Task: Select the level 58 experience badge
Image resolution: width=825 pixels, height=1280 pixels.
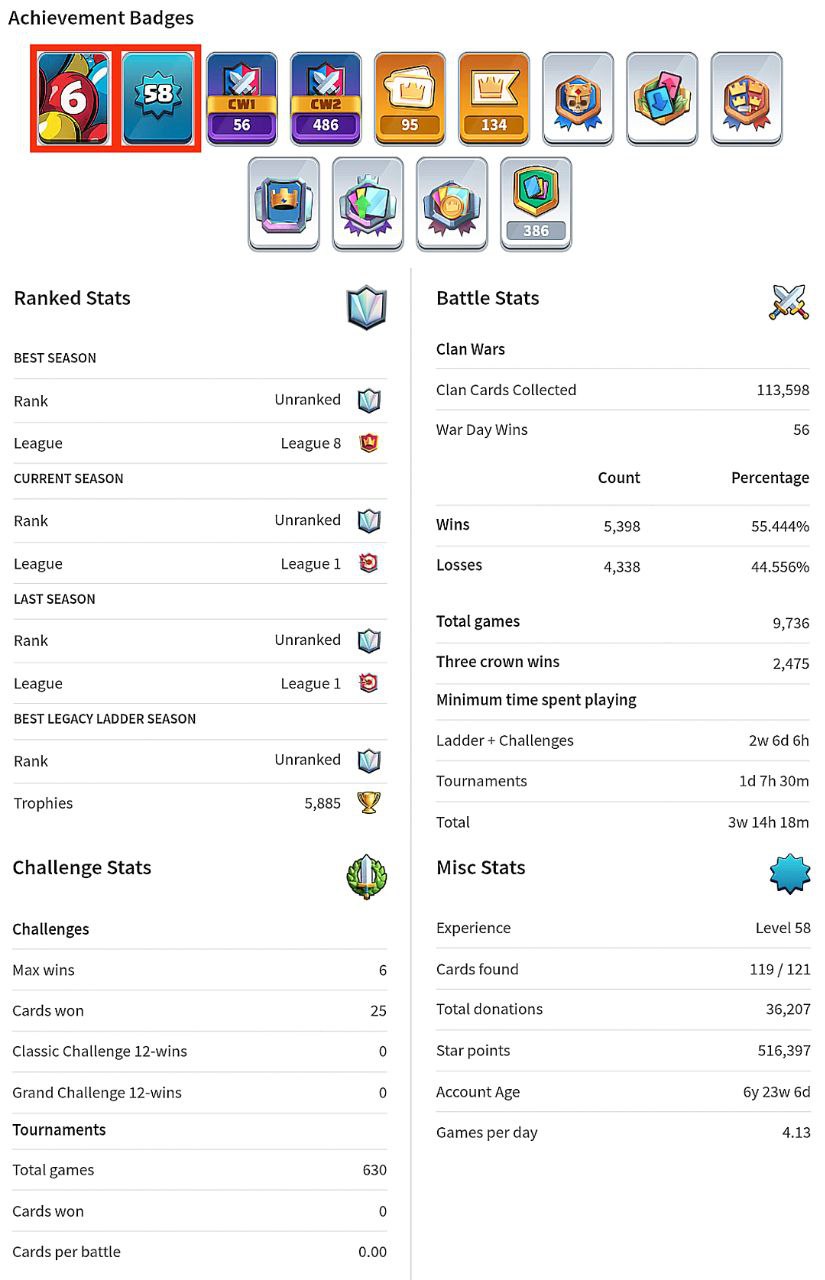Action: point(158,98)
